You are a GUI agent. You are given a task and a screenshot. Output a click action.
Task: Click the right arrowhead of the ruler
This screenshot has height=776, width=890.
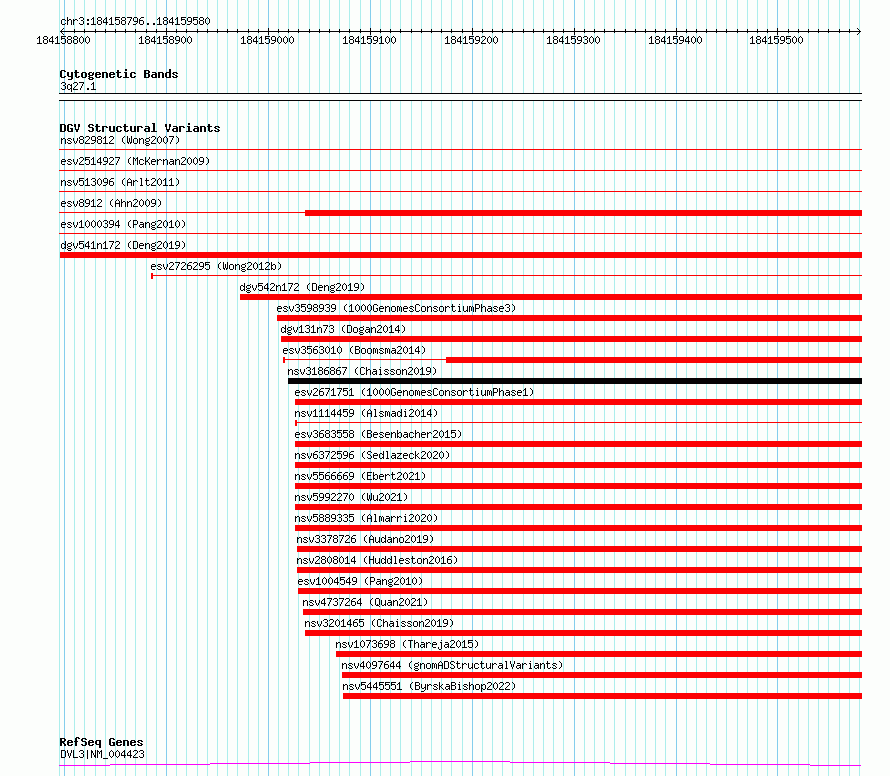(859, 31)
